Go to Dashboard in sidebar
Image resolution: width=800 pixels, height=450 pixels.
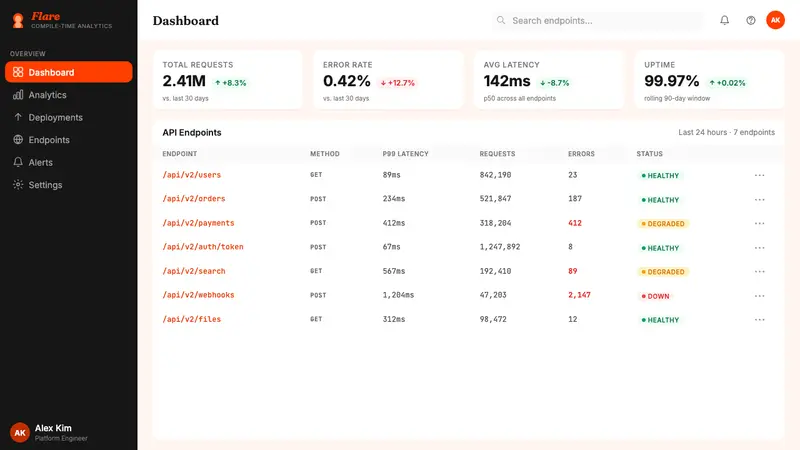(68, 72)
